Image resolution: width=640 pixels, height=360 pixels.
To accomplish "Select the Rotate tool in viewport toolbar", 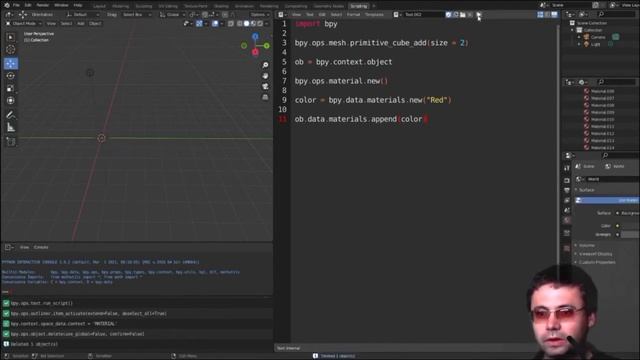I will (x=11, y=76).
